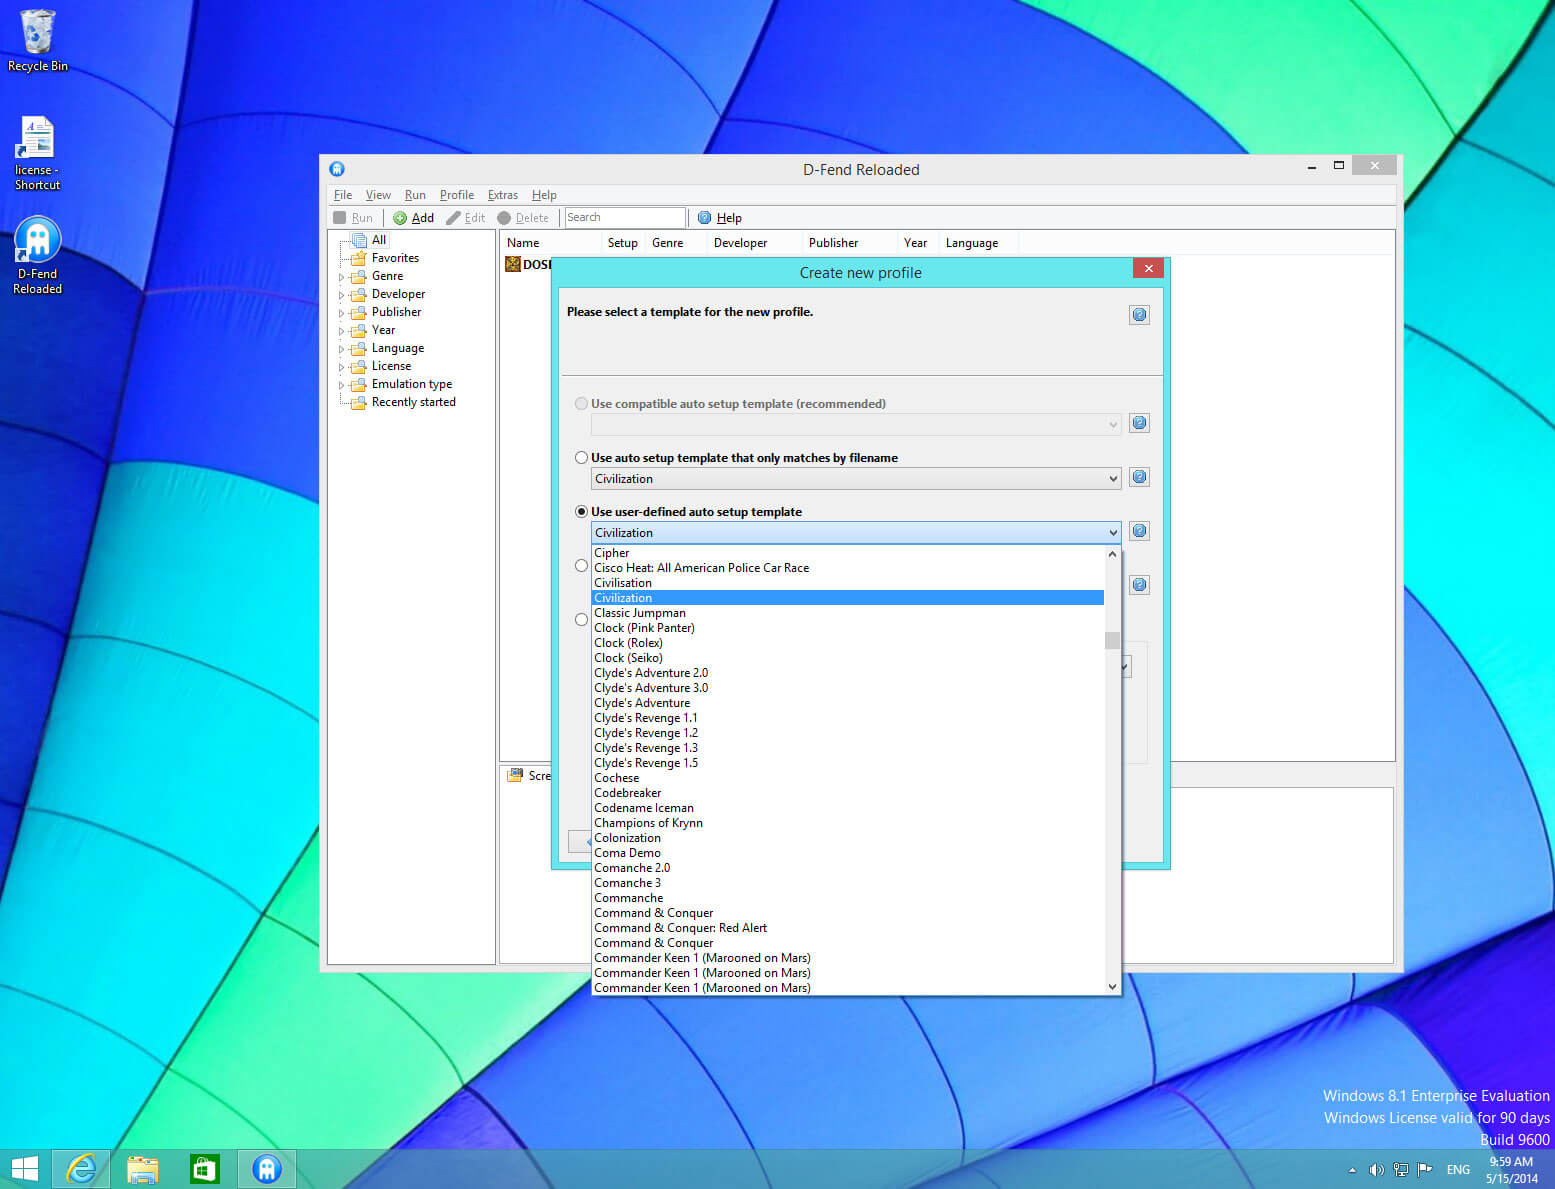1555x1189 pixels.
Task: Click help icon beside compatible auto setup dropdown
Action: pos(1139,423)
